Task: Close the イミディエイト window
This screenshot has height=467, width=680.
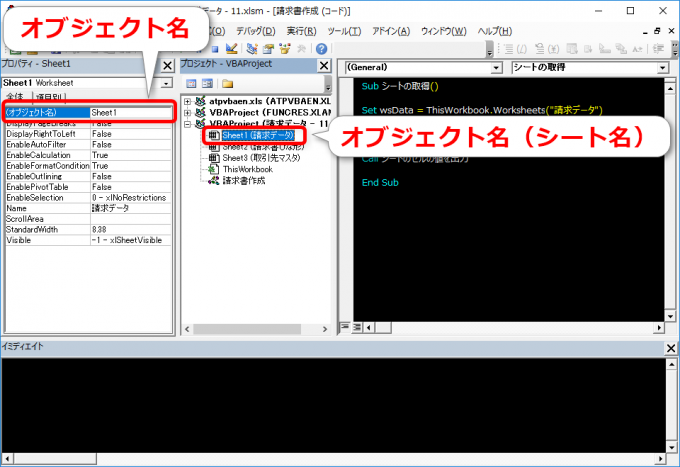Action: click(670, 348)
